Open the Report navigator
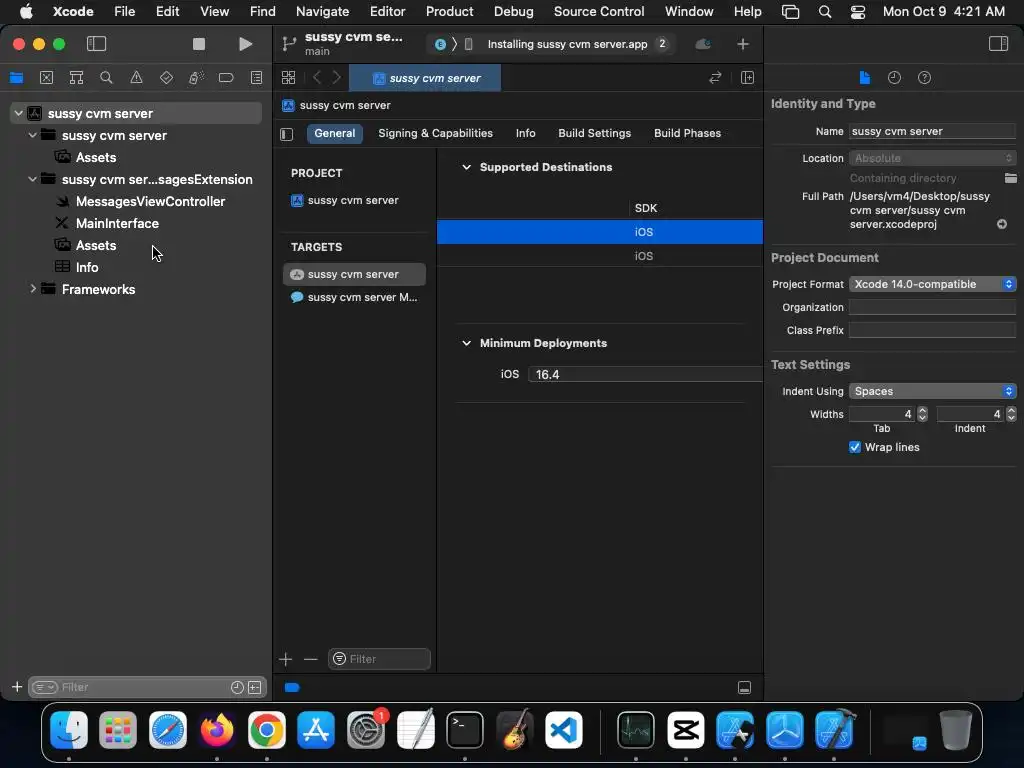 [x=257, y=78]
